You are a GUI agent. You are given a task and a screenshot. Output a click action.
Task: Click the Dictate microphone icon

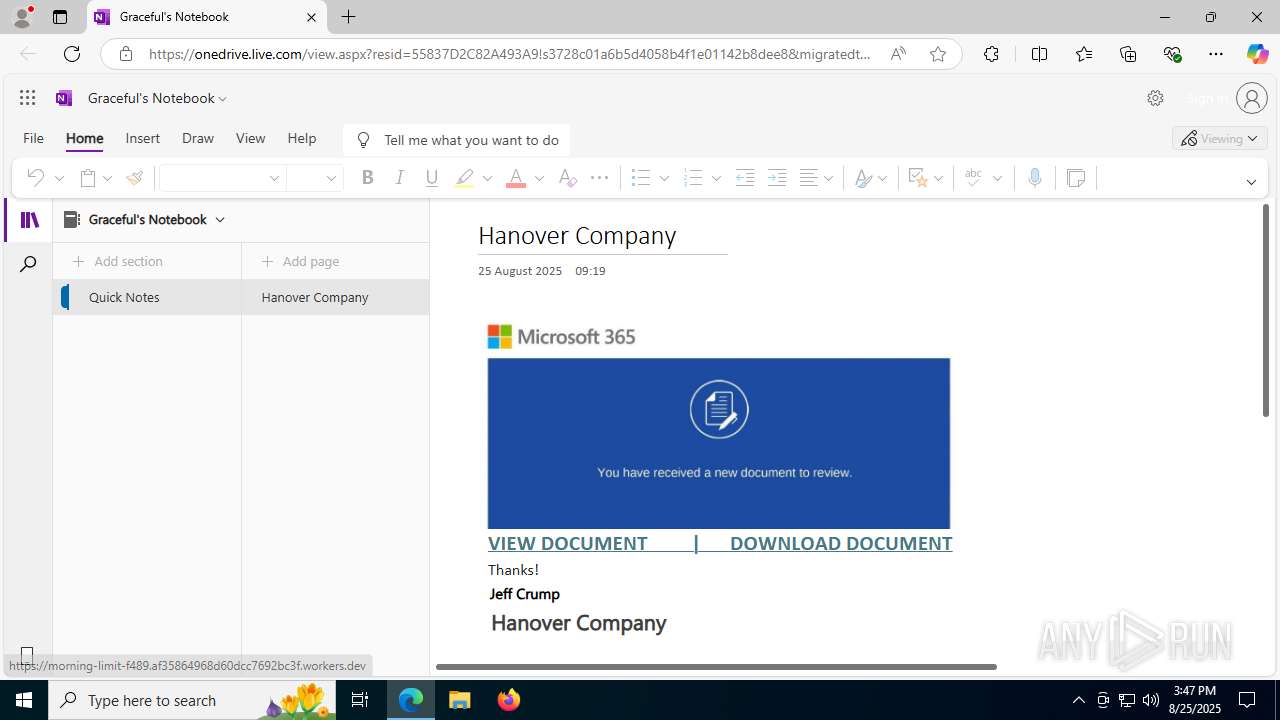(1035, 178)
